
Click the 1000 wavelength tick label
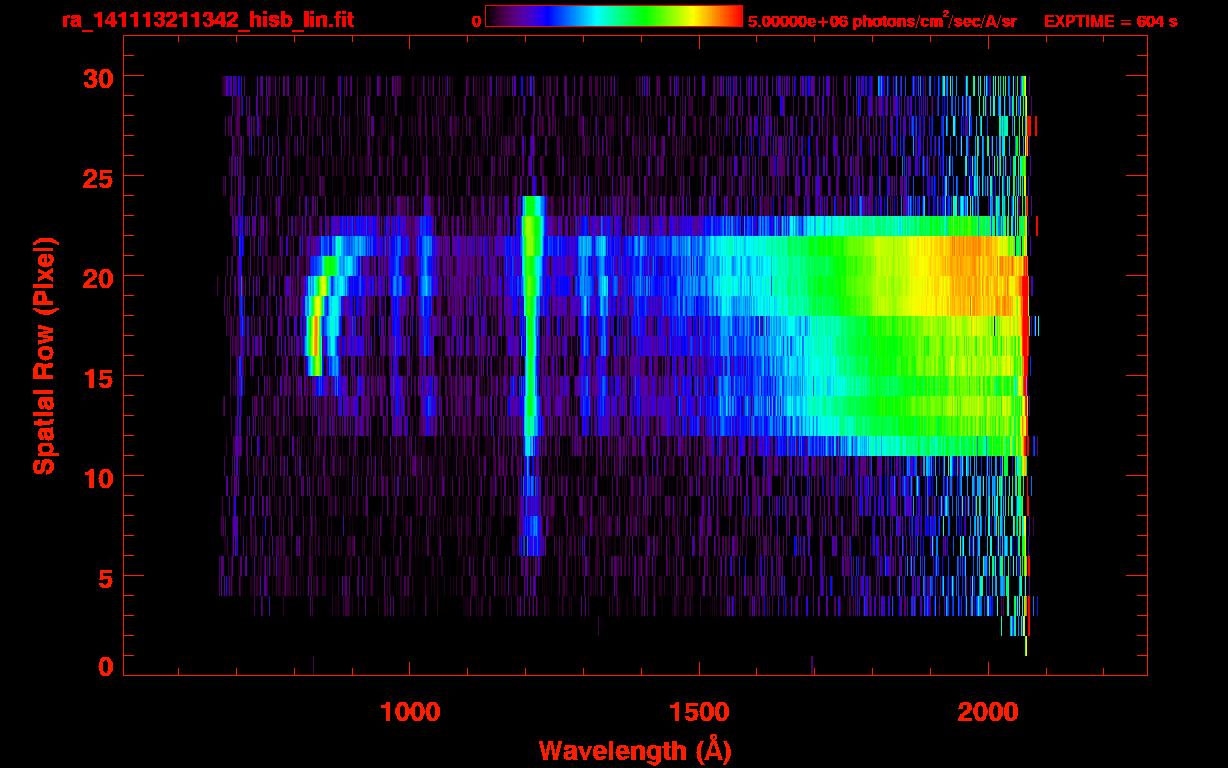pyautogui.click(x=410, y=712)
